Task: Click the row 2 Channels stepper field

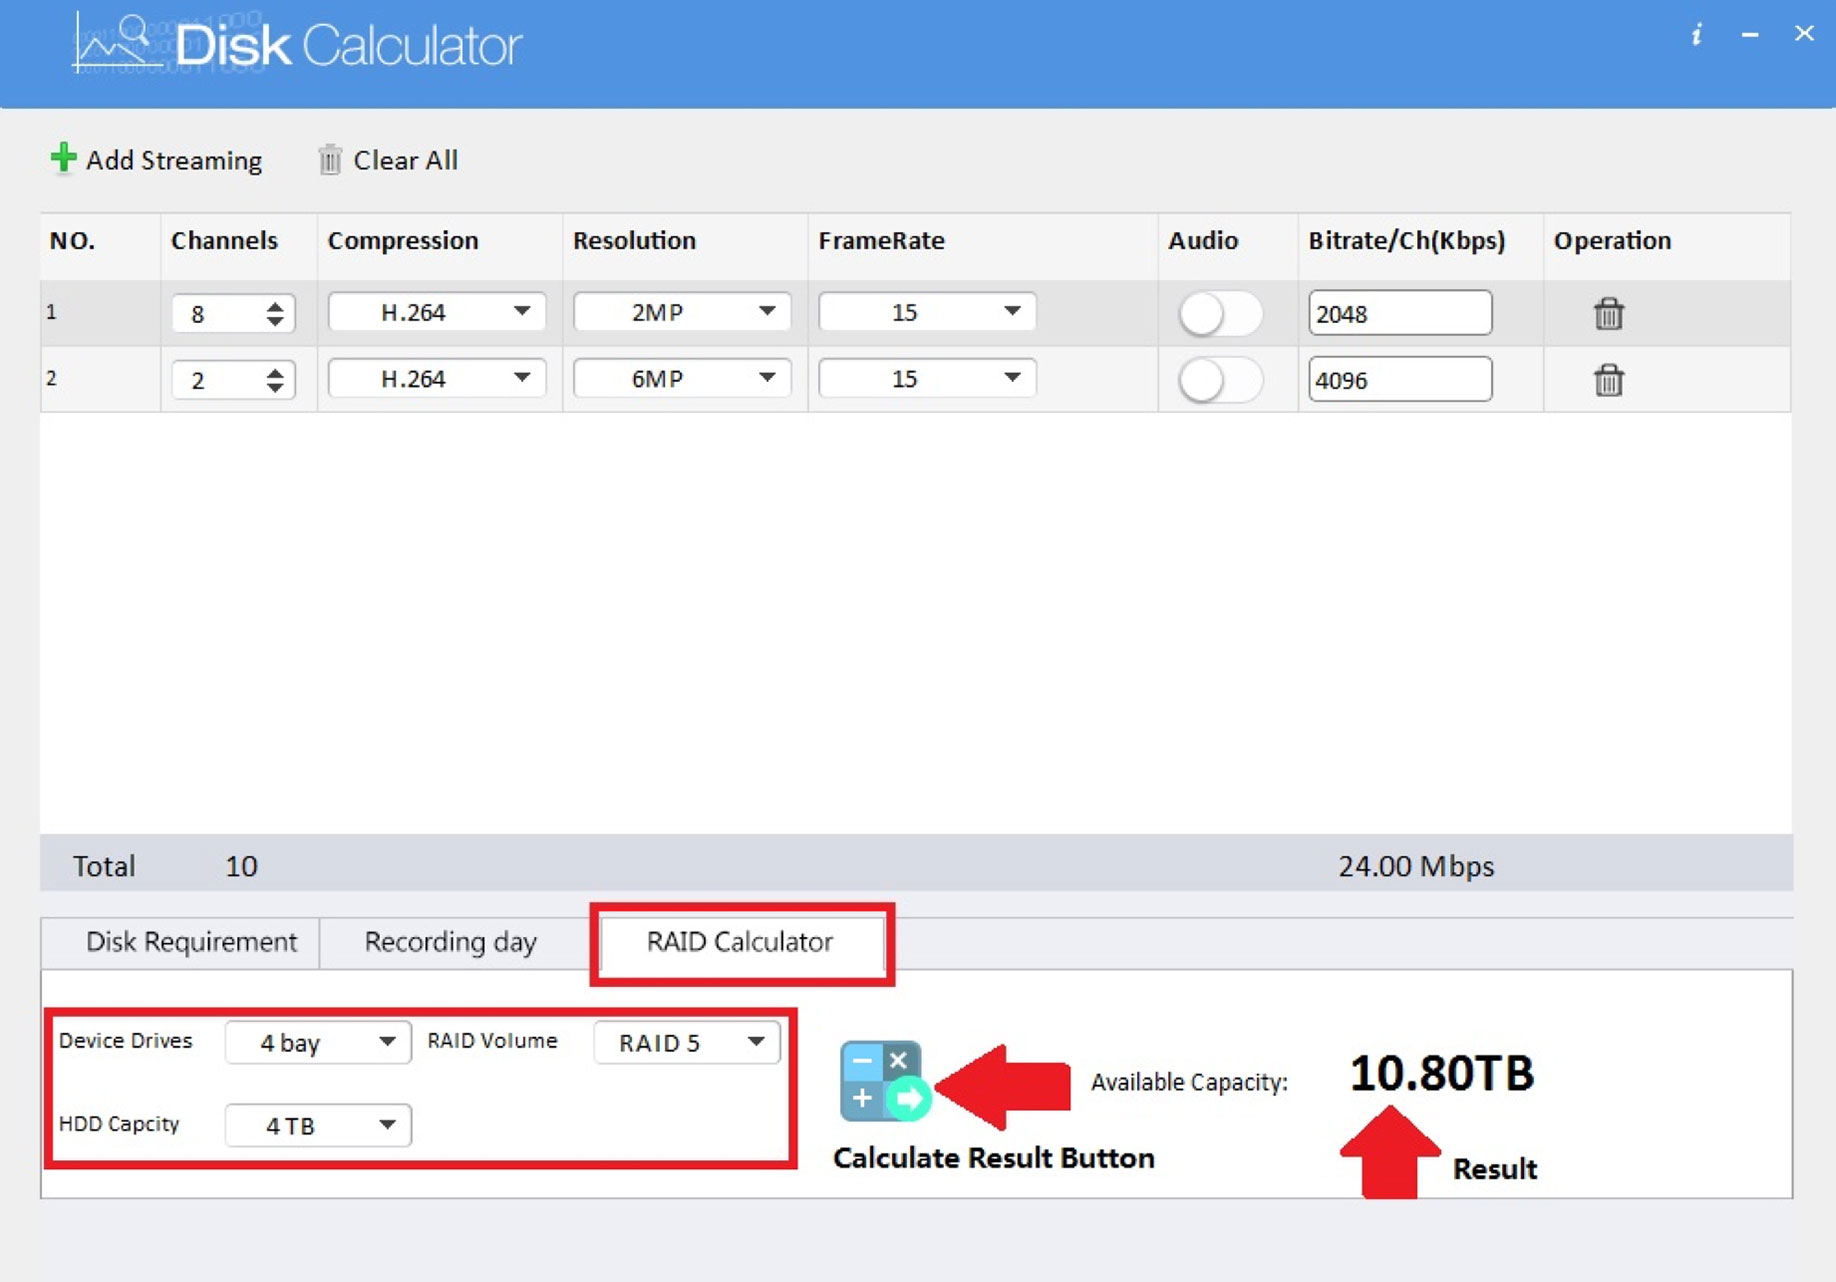Action: (220, 380)
